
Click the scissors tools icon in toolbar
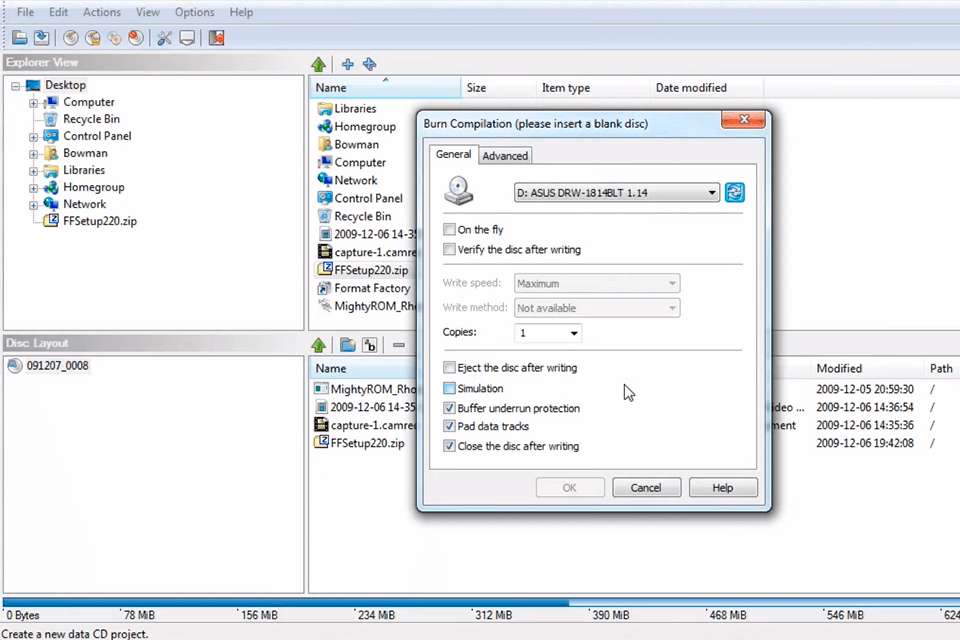tap(164, 38)
